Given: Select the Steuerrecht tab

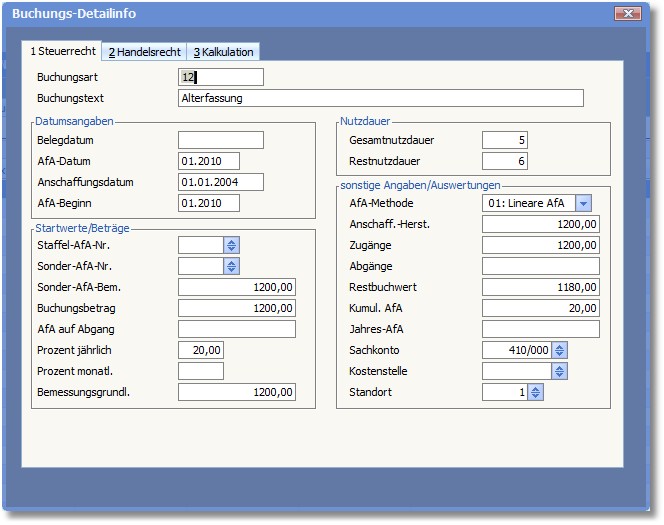Looking at the screenshot, I should pyautogui.click(x=62, y=51).
